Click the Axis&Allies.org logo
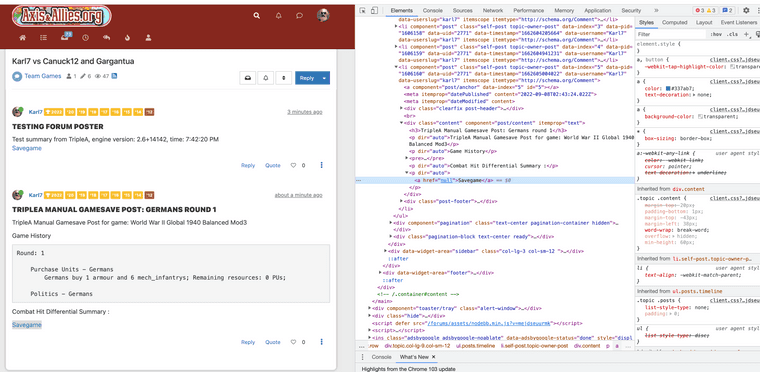760x372 pixels. coord(62,16)
